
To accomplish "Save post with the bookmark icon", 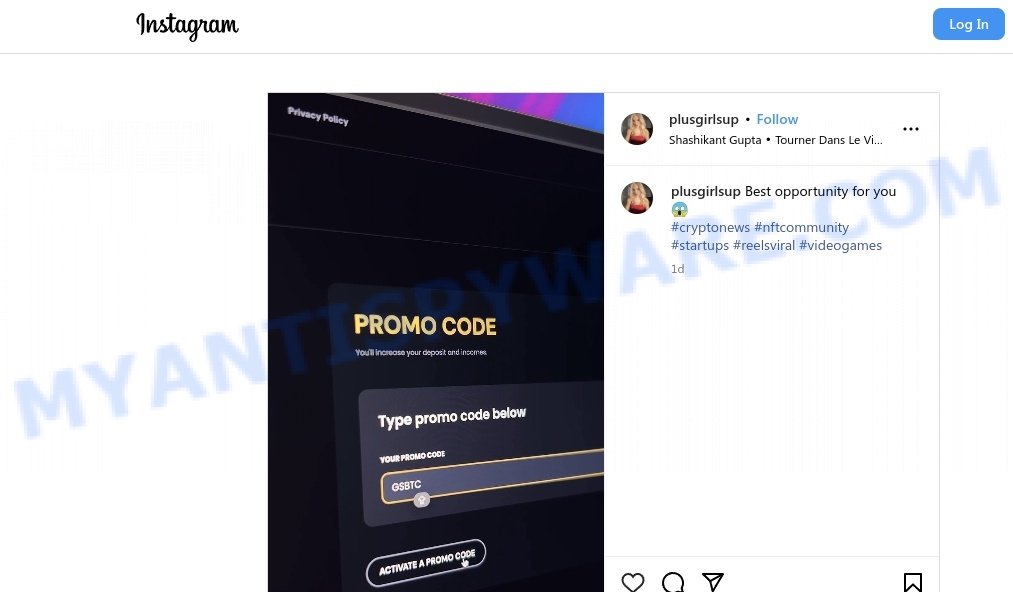I will pos(912,582).
